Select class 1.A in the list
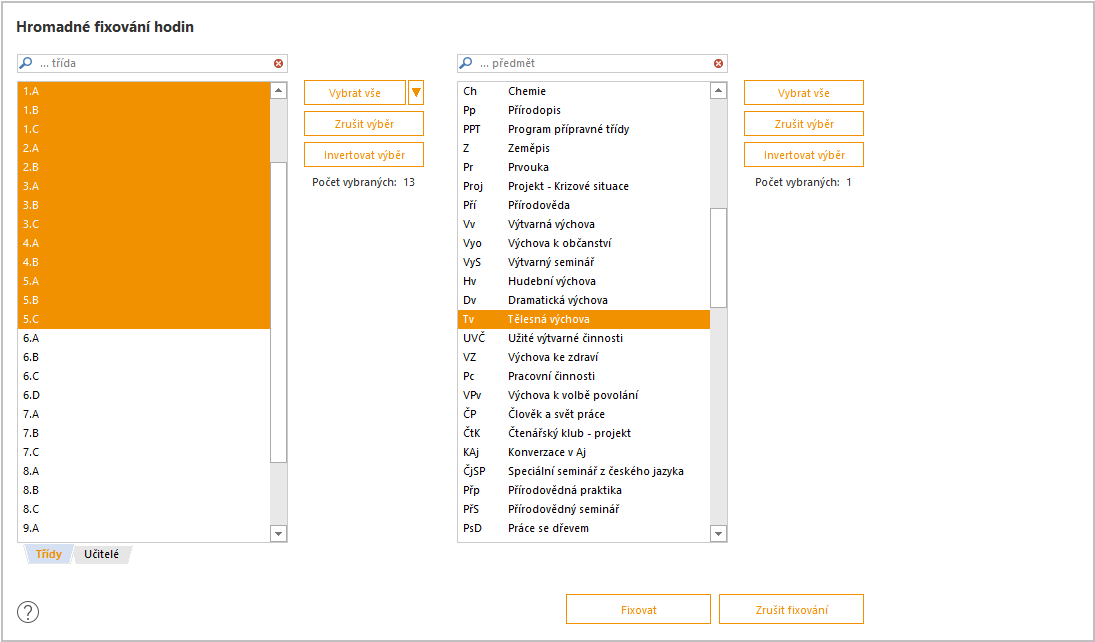The image size is (1095, 642). coord(144,91)
